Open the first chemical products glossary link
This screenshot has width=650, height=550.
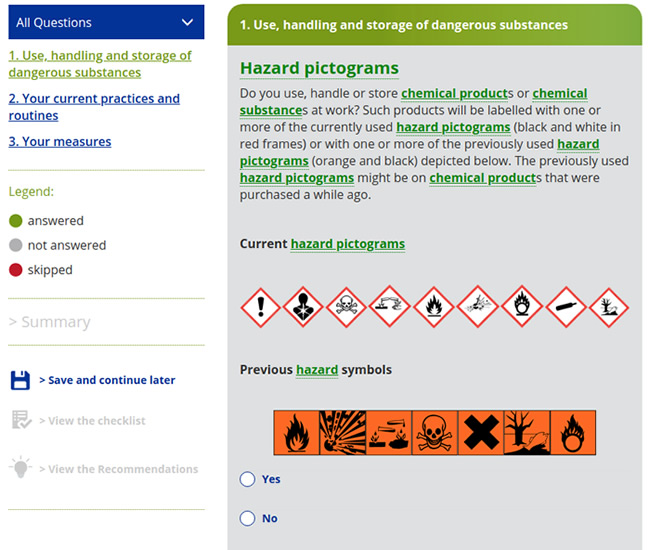[455, 93]
